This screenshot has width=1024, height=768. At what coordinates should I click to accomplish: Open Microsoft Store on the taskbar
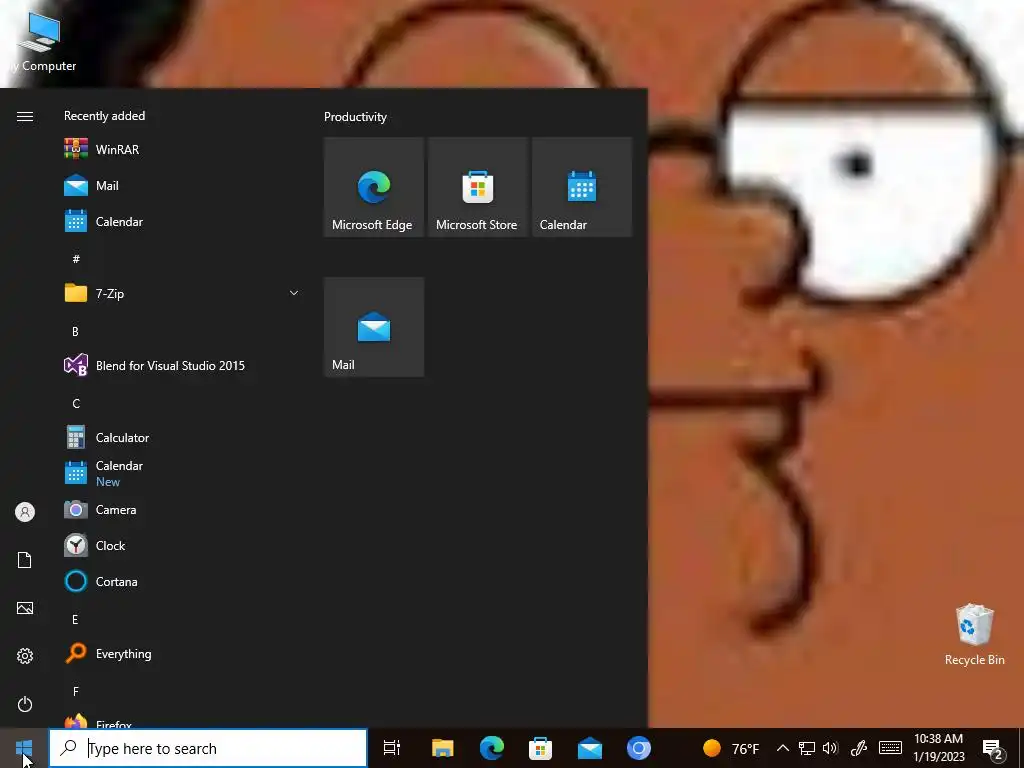pyautogui.click(x=541, y=748)
